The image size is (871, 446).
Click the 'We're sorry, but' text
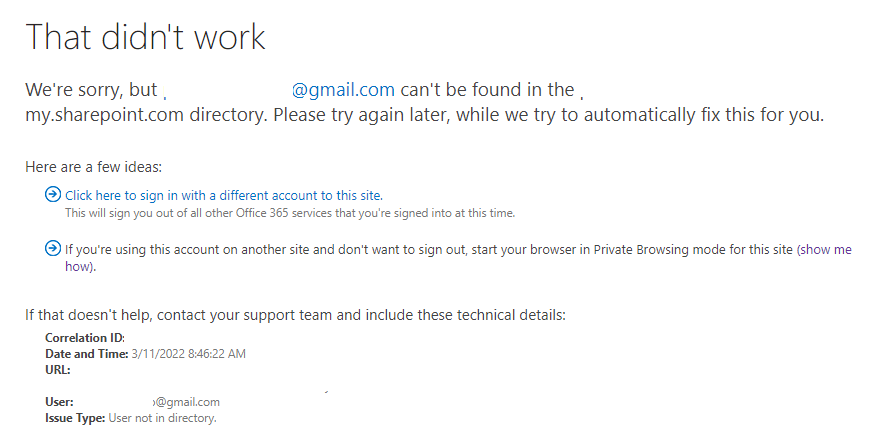click(x=92, y=90)
